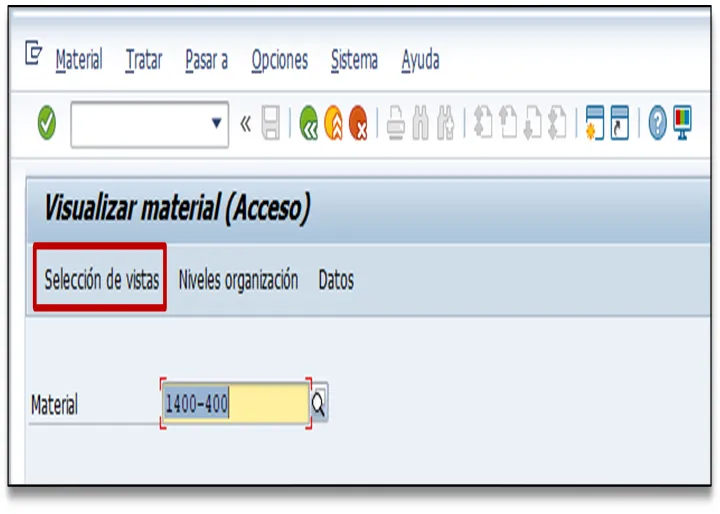
Task: Open the Opciones menu
Action: 280,60
